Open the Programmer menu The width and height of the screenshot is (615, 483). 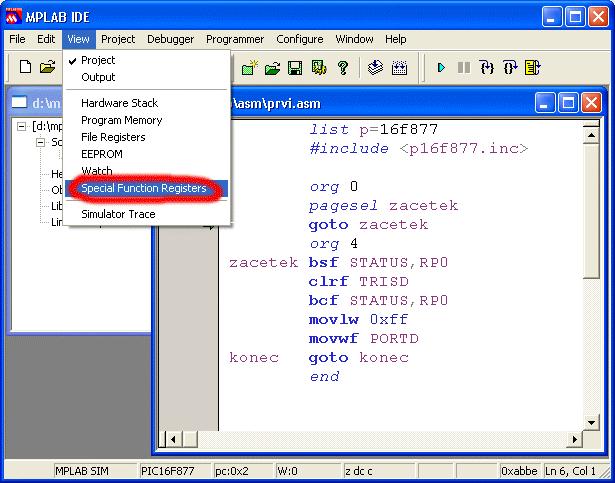(235, 39)
